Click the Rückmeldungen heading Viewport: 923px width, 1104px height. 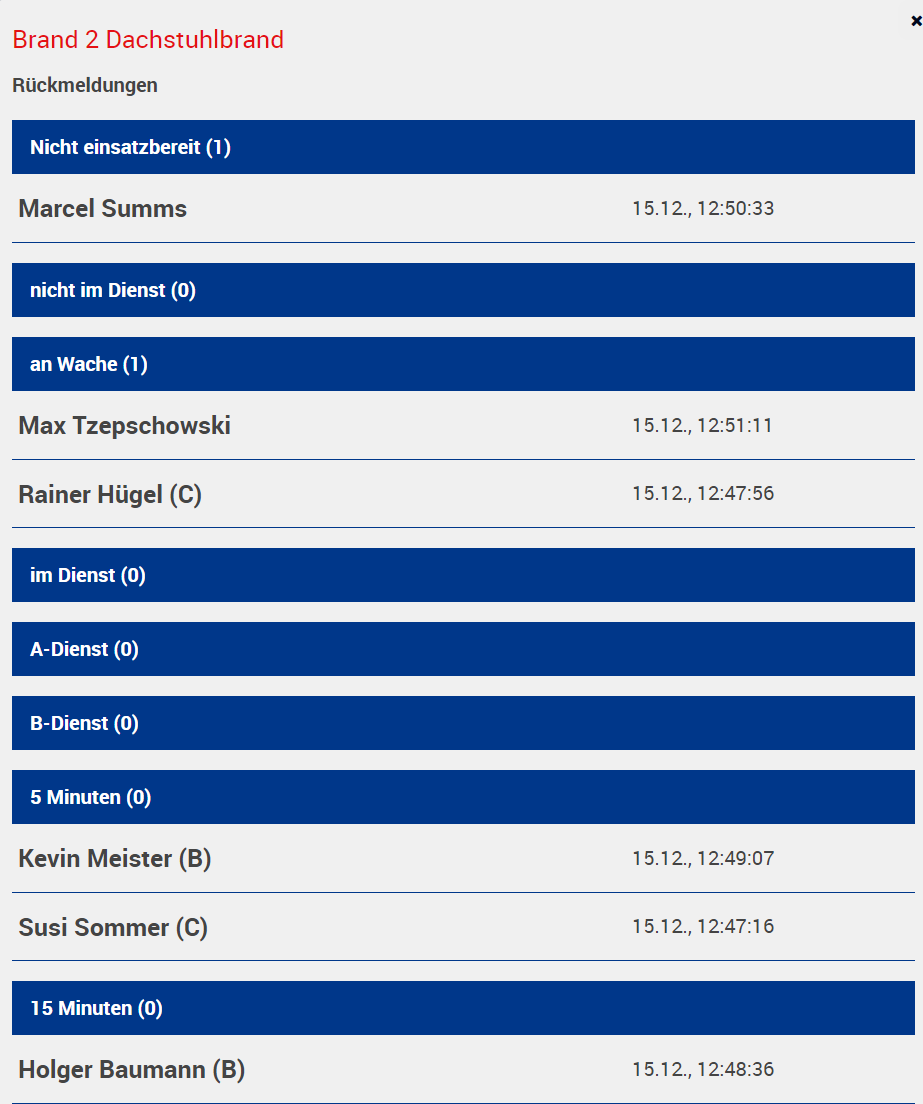click(85, 86)
